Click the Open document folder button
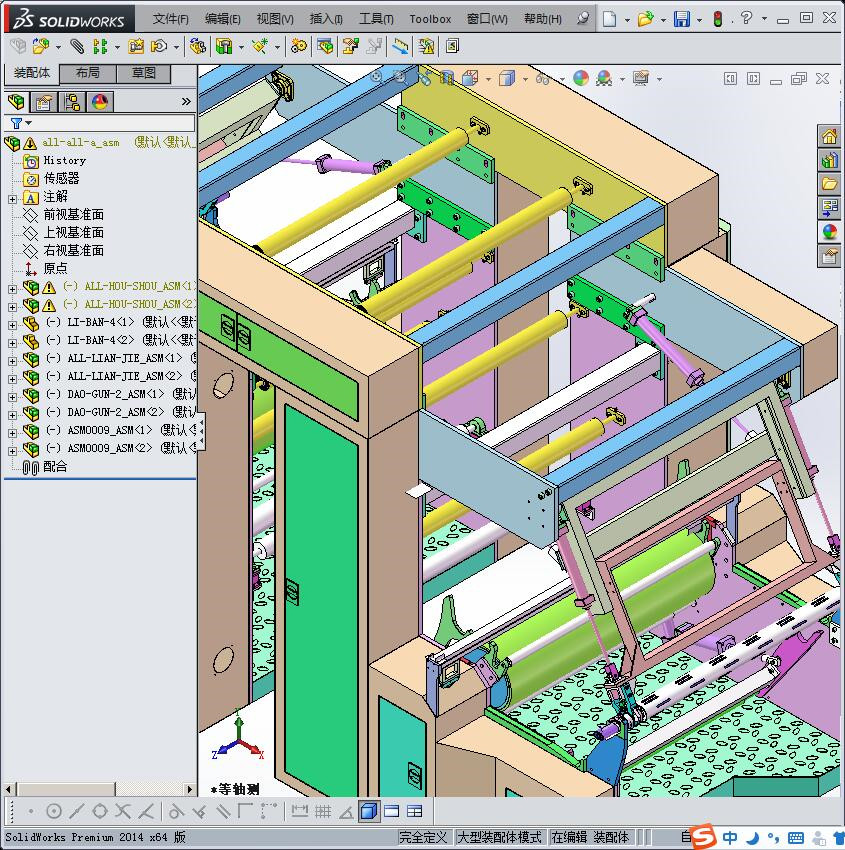 645,20
